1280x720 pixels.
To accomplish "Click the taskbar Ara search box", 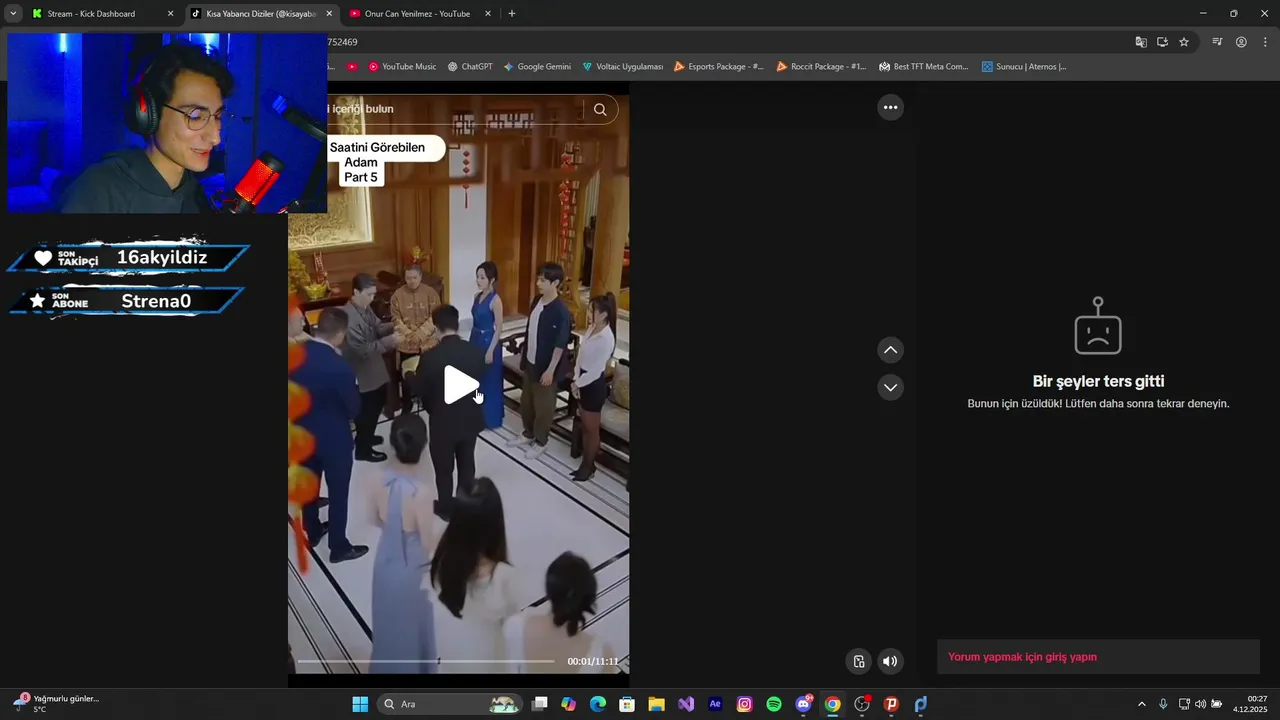I will click(x=450, y=704).
